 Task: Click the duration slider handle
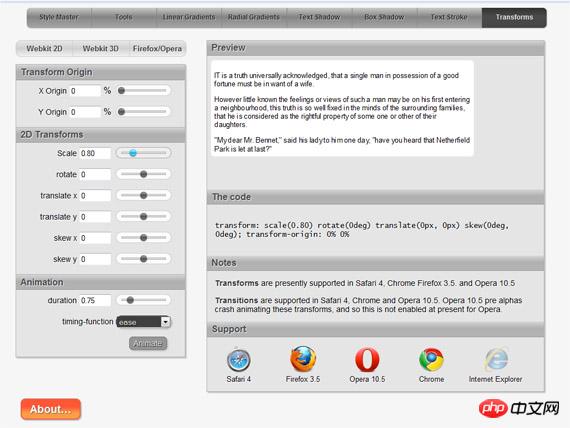tap(130, 300)
